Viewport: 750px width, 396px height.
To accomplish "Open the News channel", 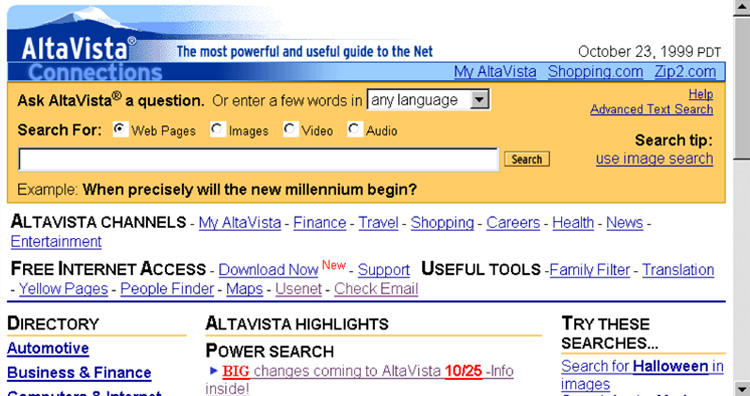I will 624,223.
